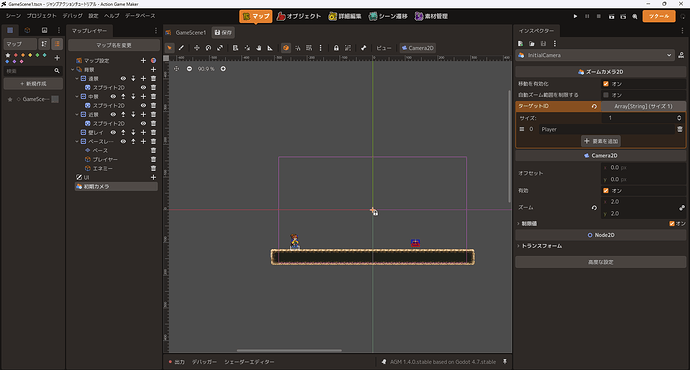This screenshot has height=370, width=690.
Task: Reset the ズーム property value
Action: (594, 208)
